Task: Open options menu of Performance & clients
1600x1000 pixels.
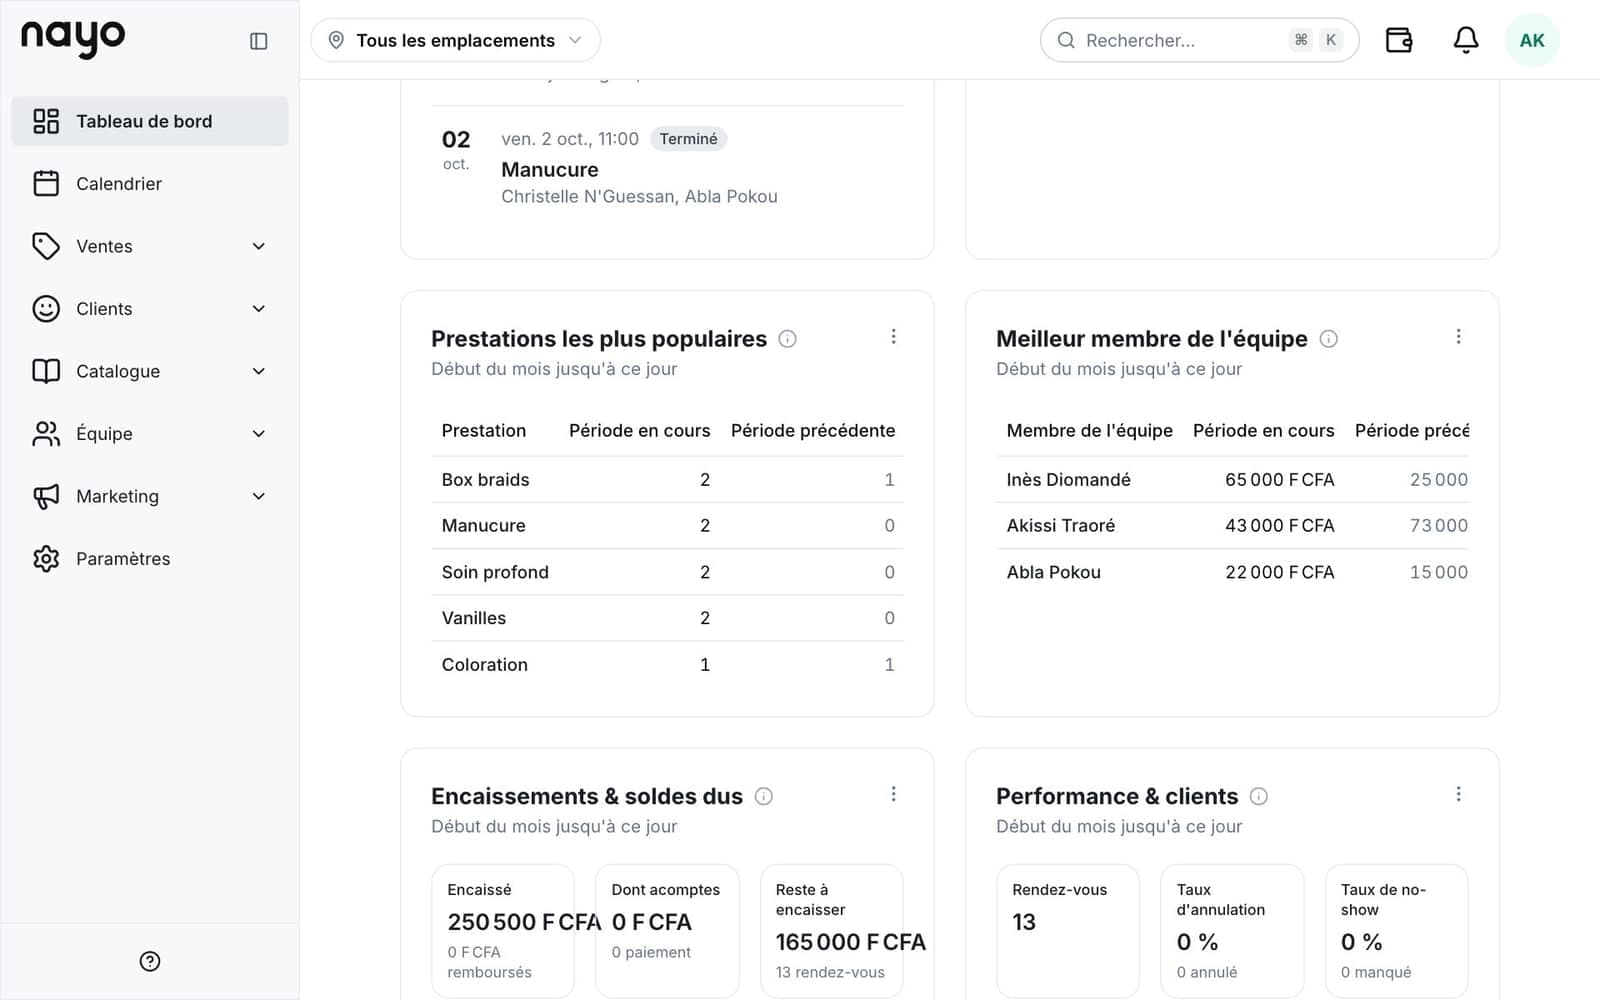Action: 1459,794
